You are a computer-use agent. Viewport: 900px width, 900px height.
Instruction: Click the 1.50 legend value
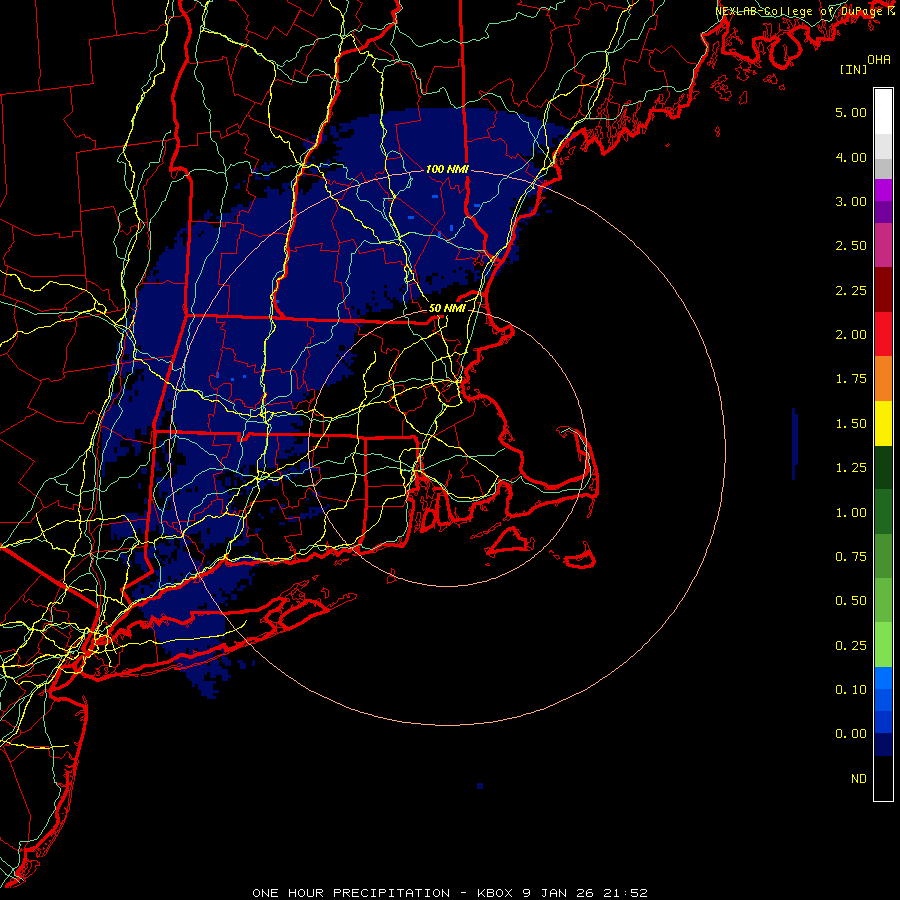(851, 424)
